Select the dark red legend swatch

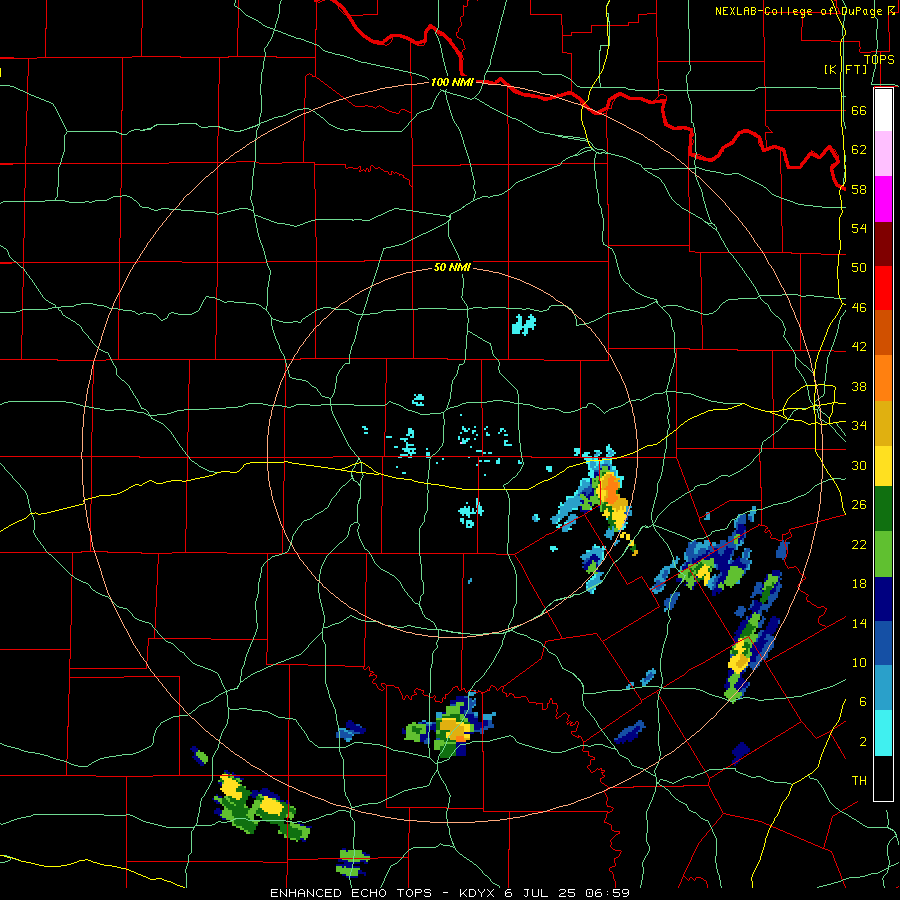tap(883, 243)
